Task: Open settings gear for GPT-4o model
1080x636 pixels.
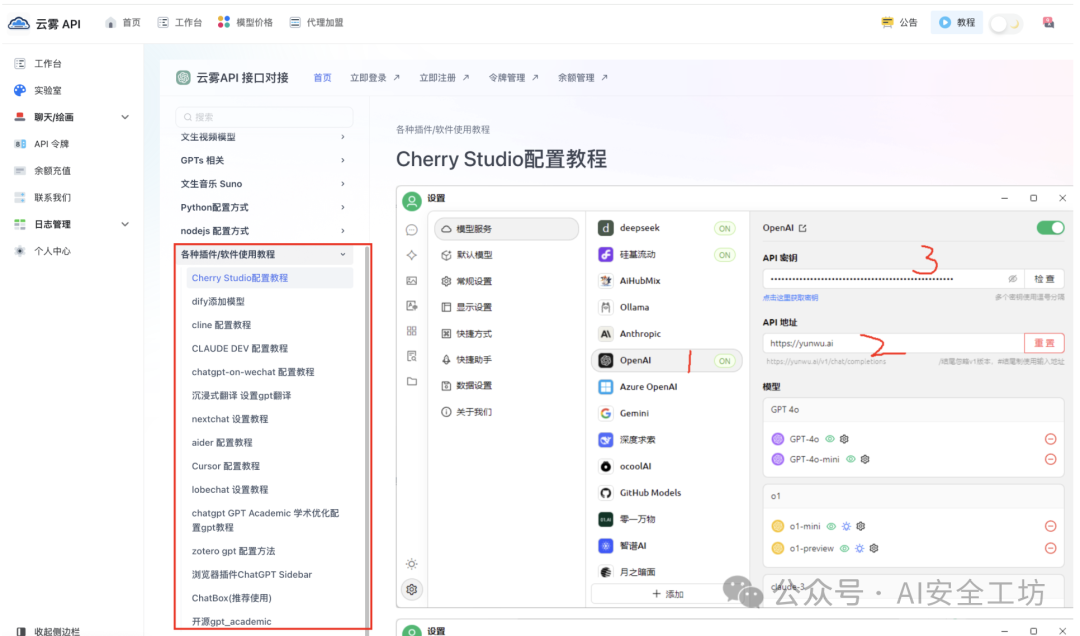Action: click(x=844, y=439)
